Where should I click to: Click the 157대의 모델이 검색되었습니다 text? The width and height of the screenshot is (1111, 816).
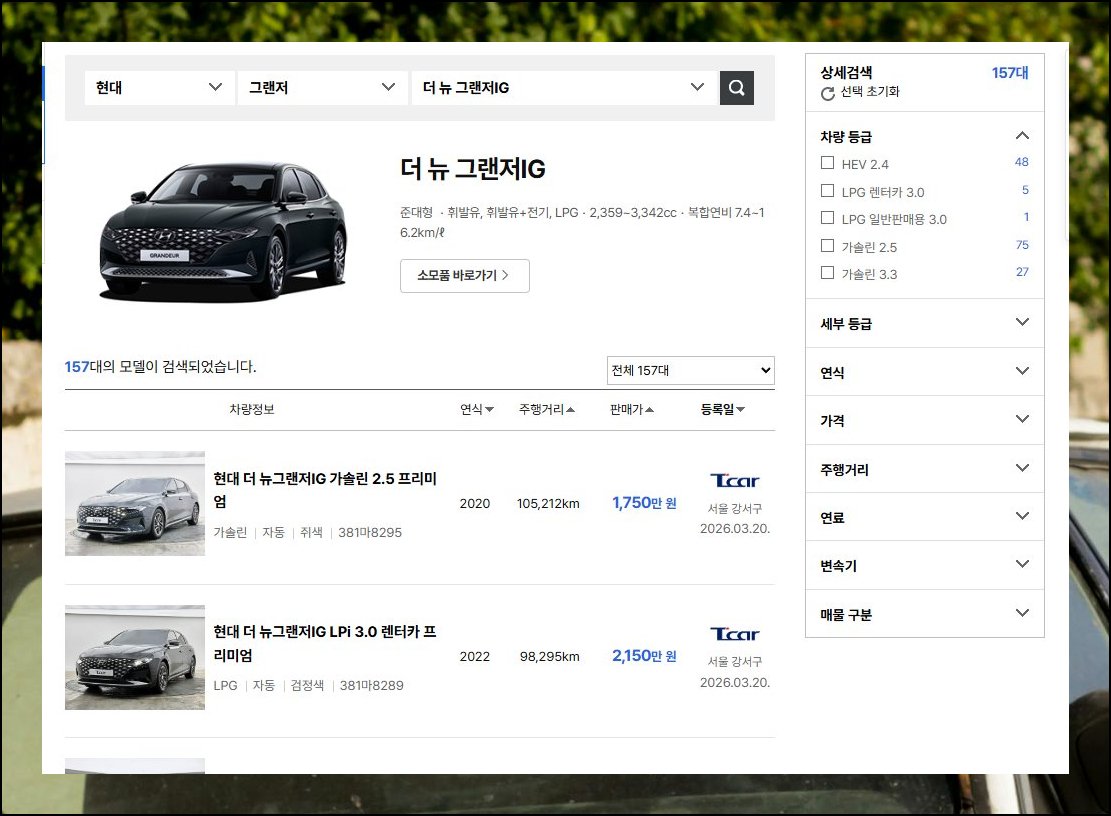160,367
